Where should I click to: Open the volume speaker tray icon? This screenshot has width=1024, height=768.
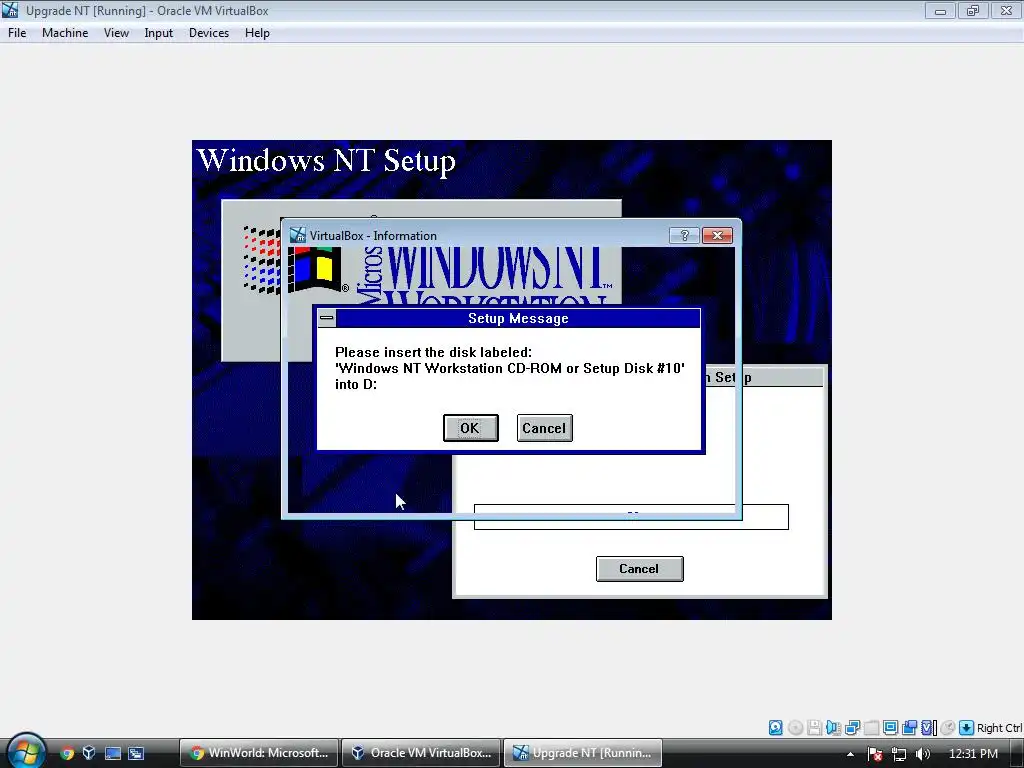pyautogui.click(x=922, y=754)
